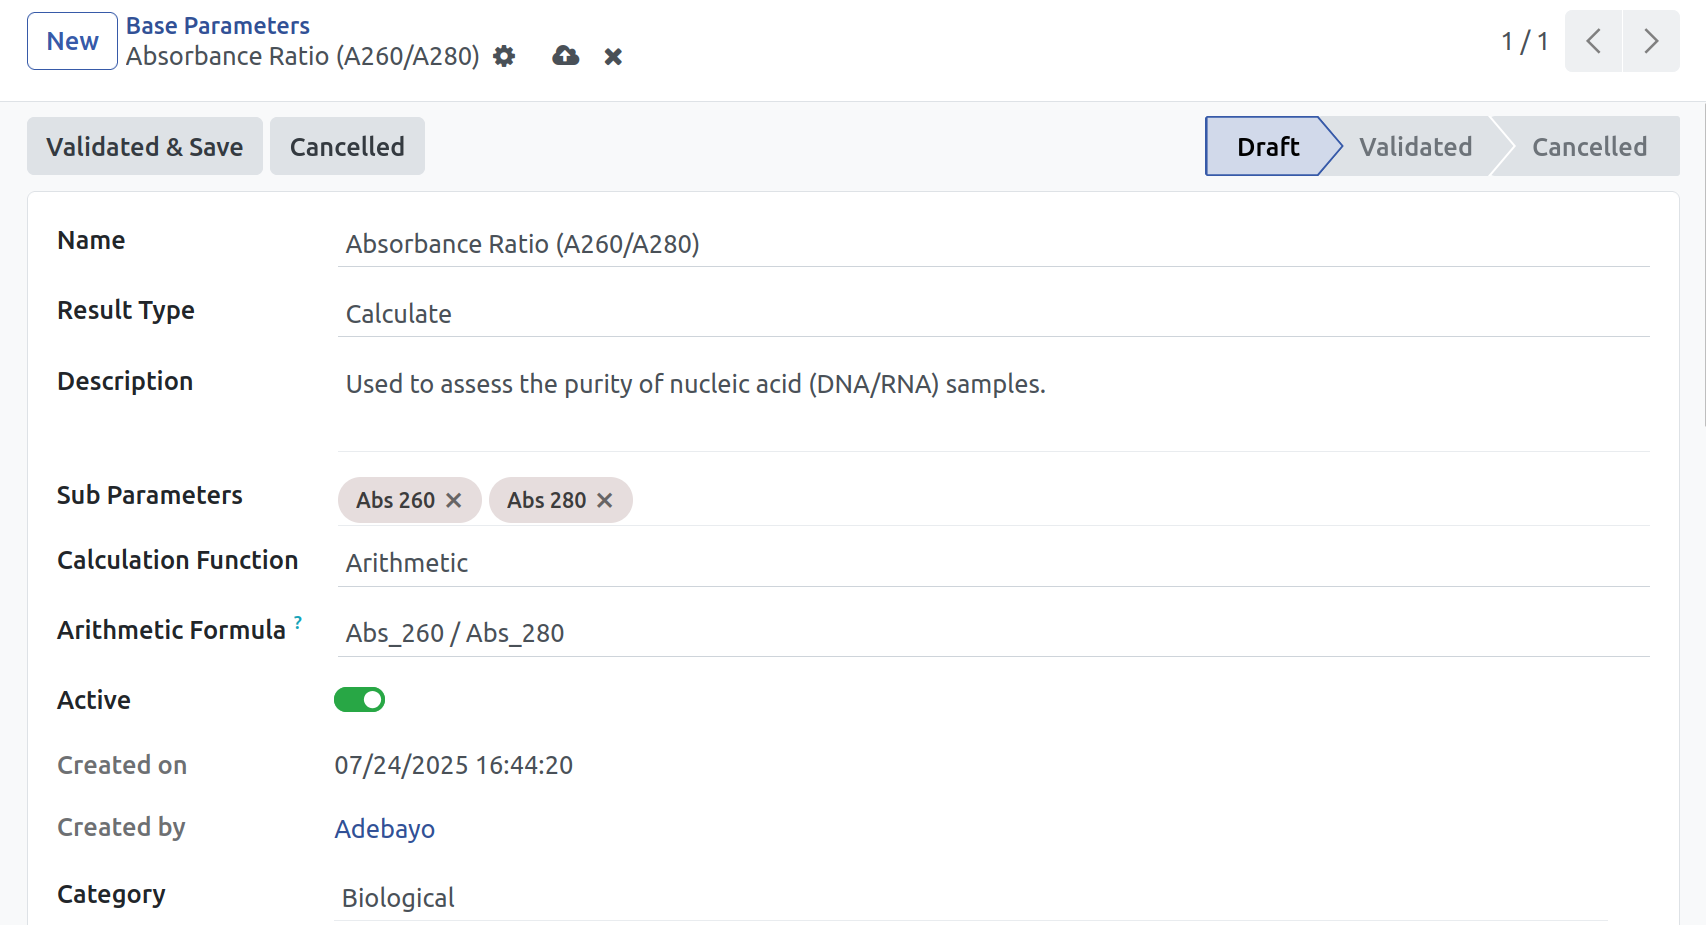Edit the Arithmetic Formula field
Screen dimensions: 1706x925
[993, 633]
